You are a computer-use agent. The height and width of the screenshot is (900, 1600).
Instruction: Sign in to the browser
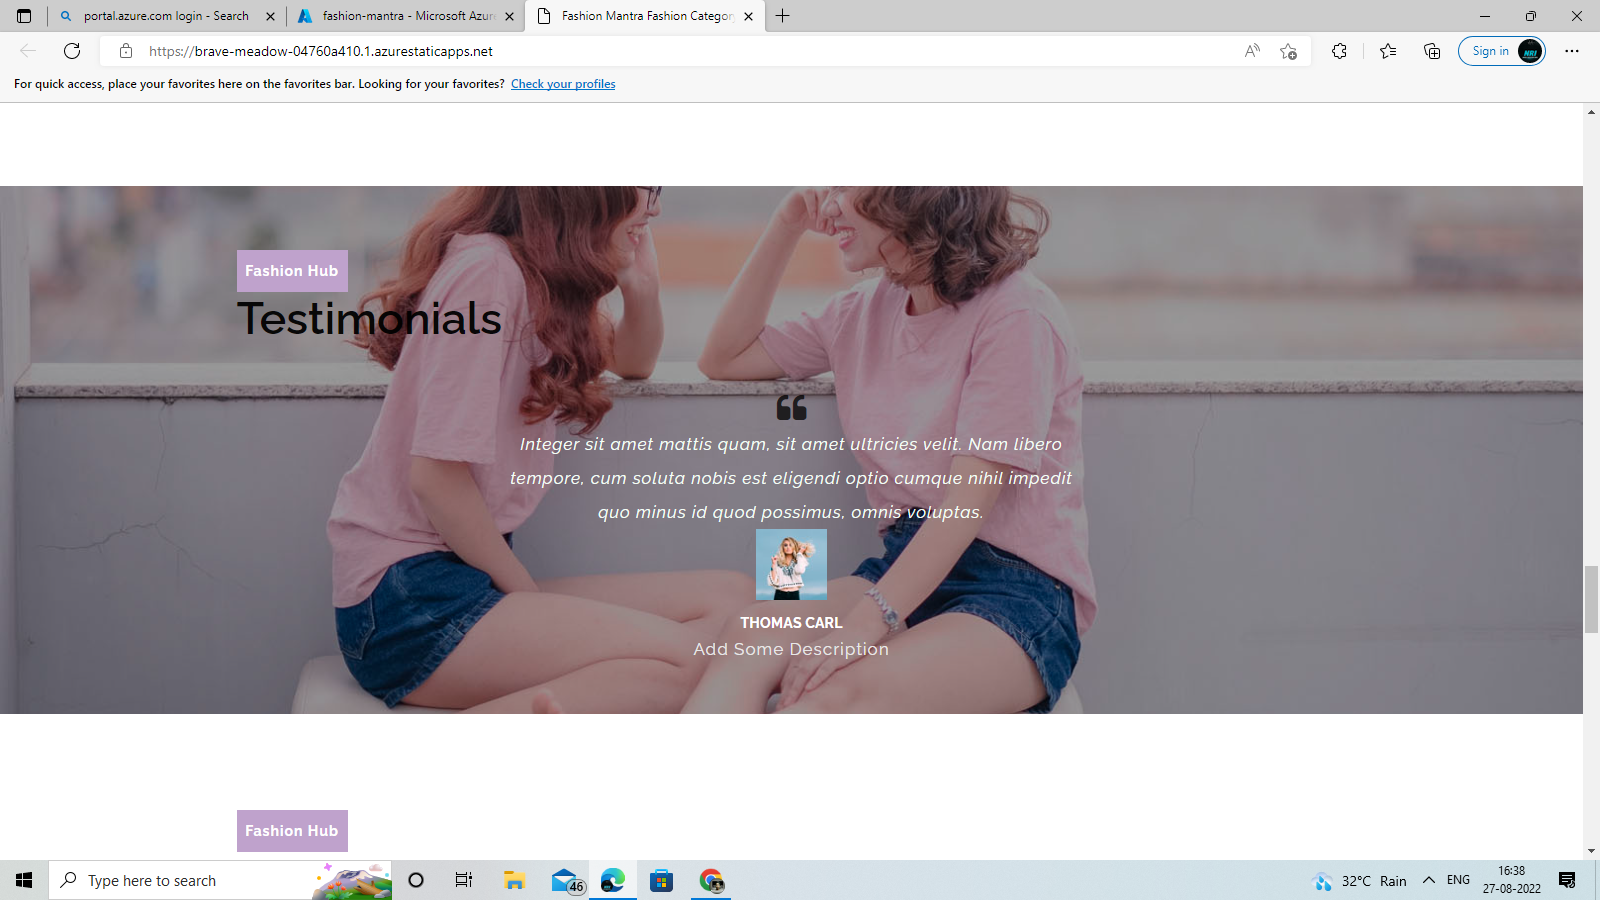[x=1491, y=51]
